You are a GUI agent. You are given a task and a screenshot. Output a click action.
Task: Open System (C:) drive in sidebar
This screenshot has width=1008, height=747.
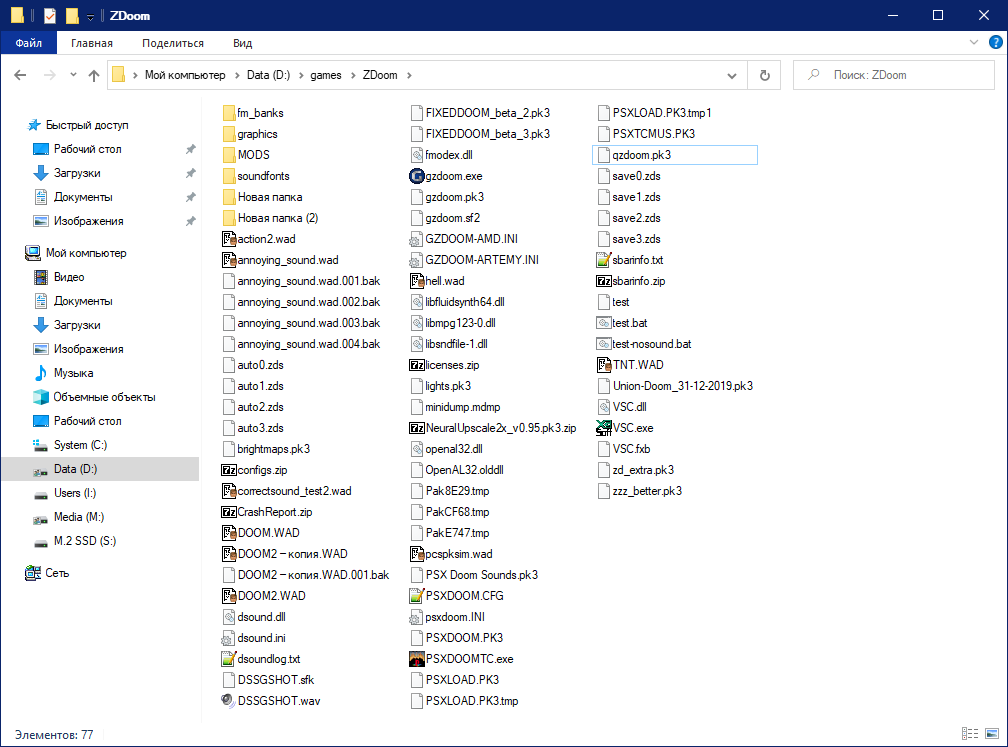coord(80,445)
